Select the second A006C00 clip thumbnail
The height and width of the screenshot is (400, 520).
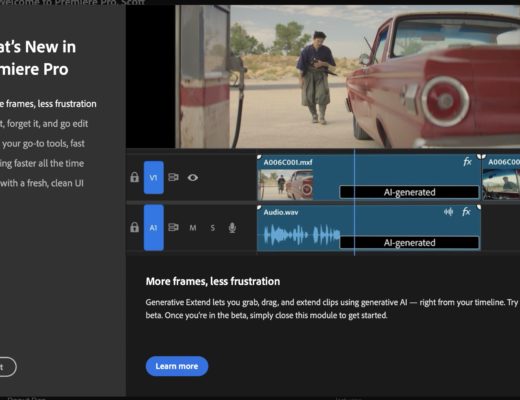pos(501,184)
